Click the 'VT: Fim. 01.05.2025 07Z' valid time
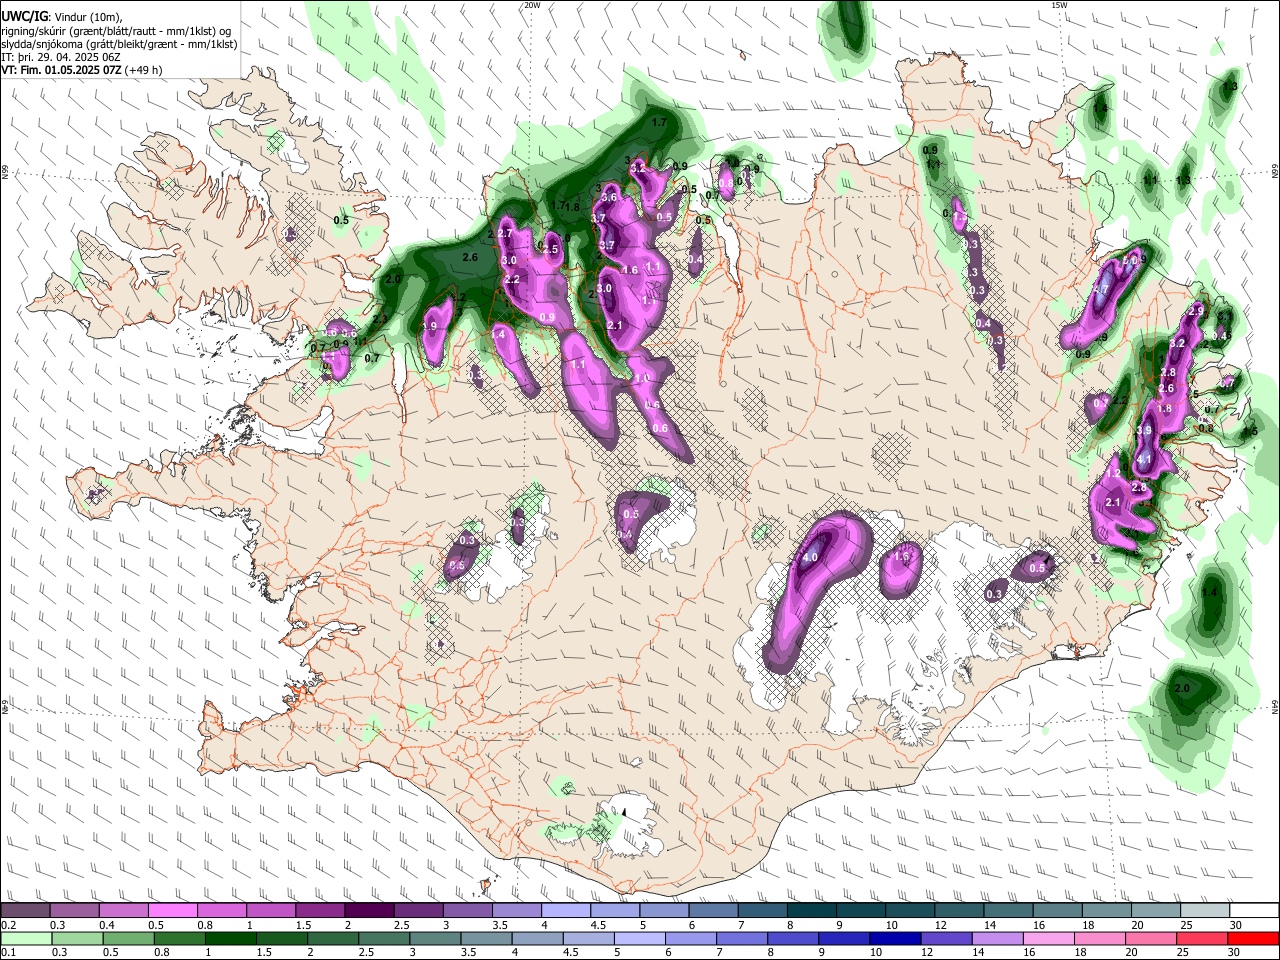 [x=61, y=70]
